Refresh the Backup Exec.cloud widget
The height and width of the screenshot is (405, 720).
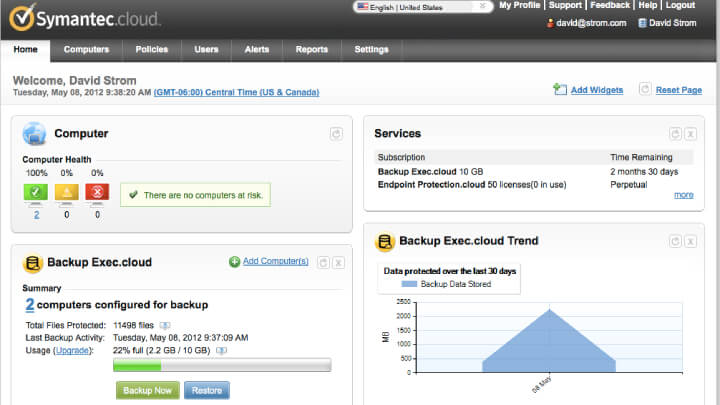click(x=323, y=263)
